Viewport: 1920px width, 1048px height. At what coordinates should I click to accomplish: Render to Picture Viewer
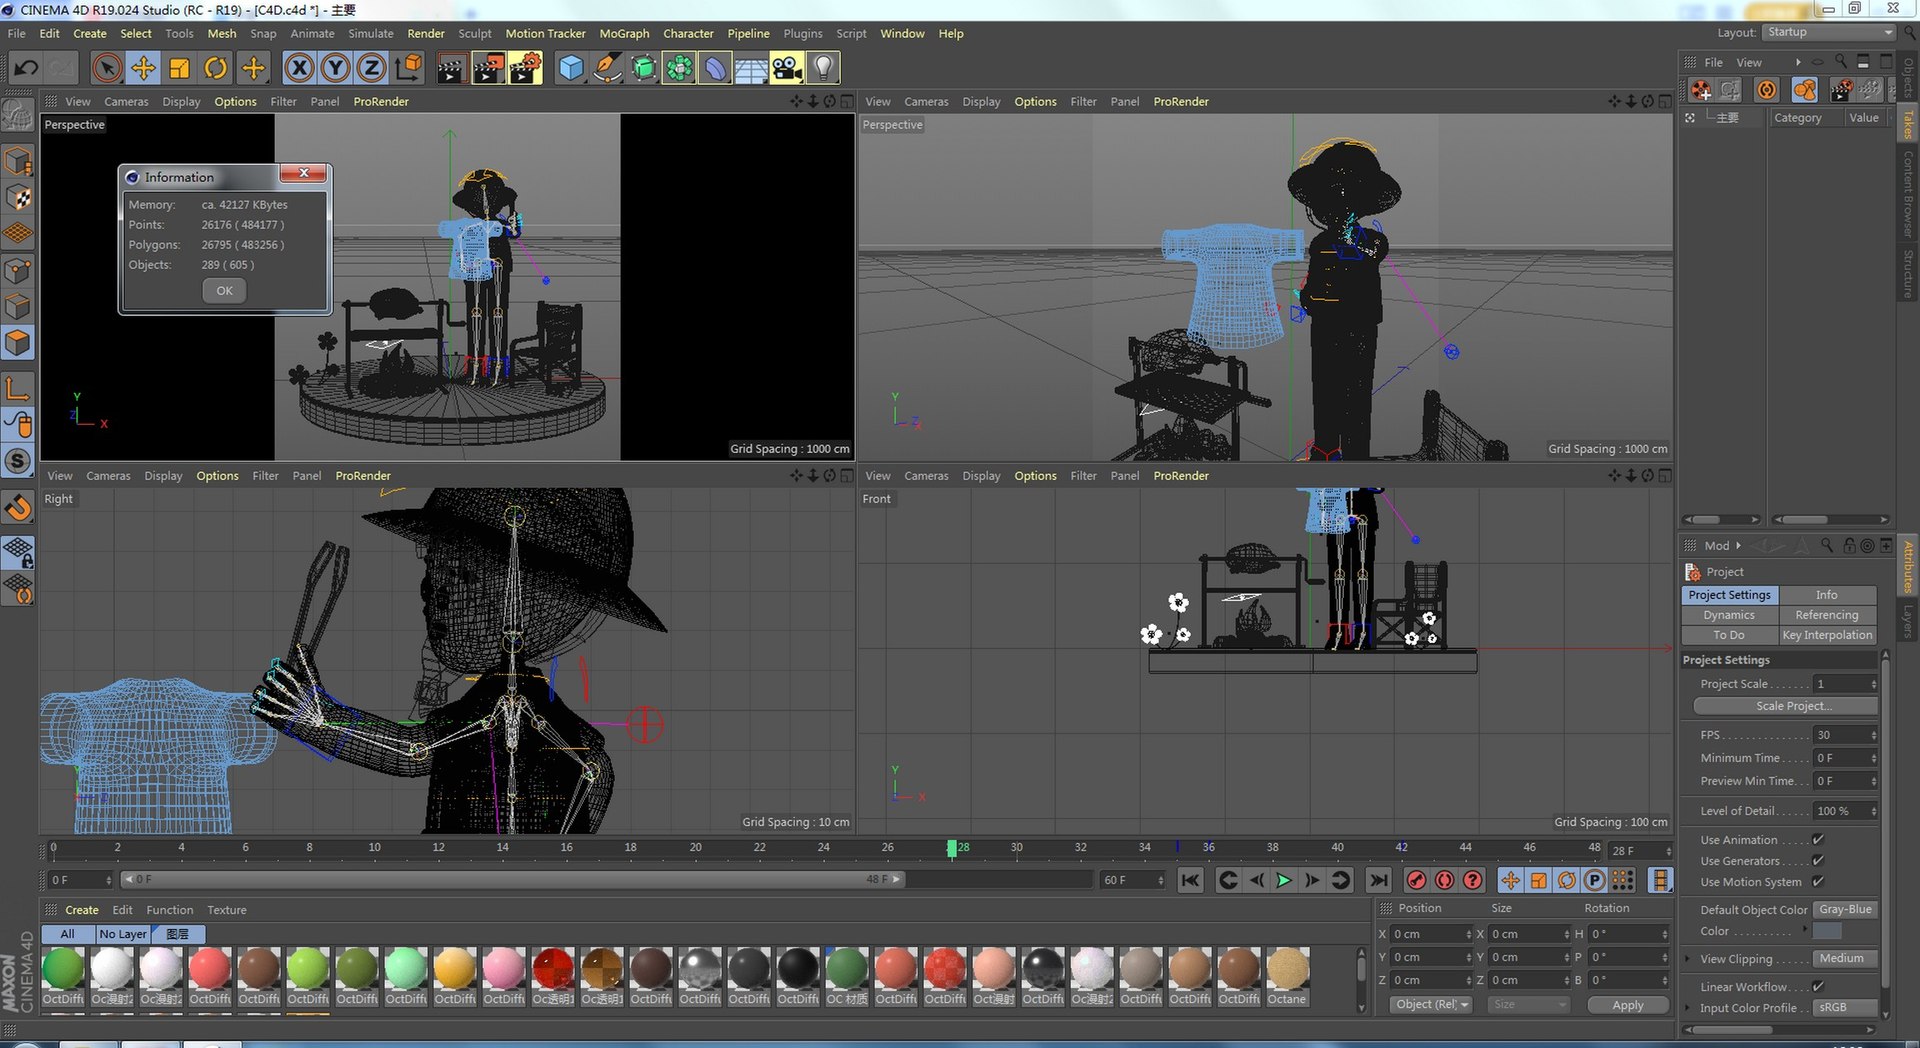point(488,68)
